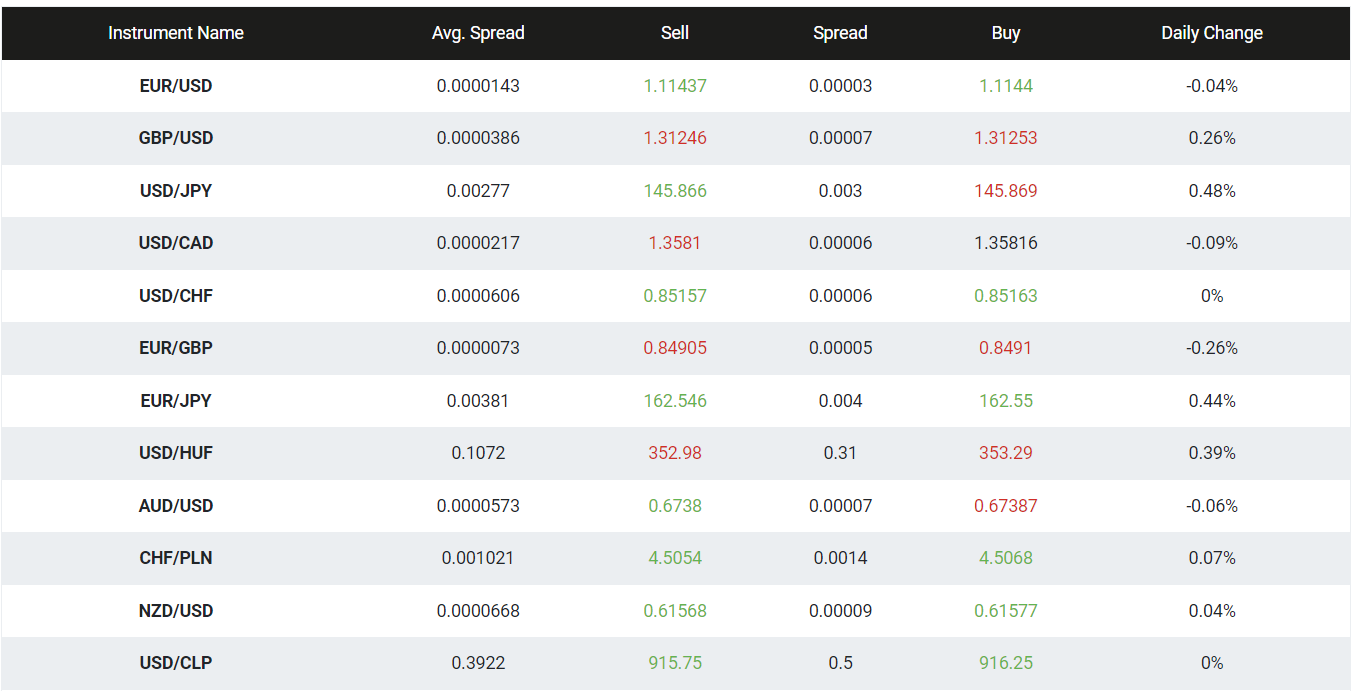Open the USD/CLP instrument page
The width and height of the screenshot is (1351, 691).
tap(176, 662)
